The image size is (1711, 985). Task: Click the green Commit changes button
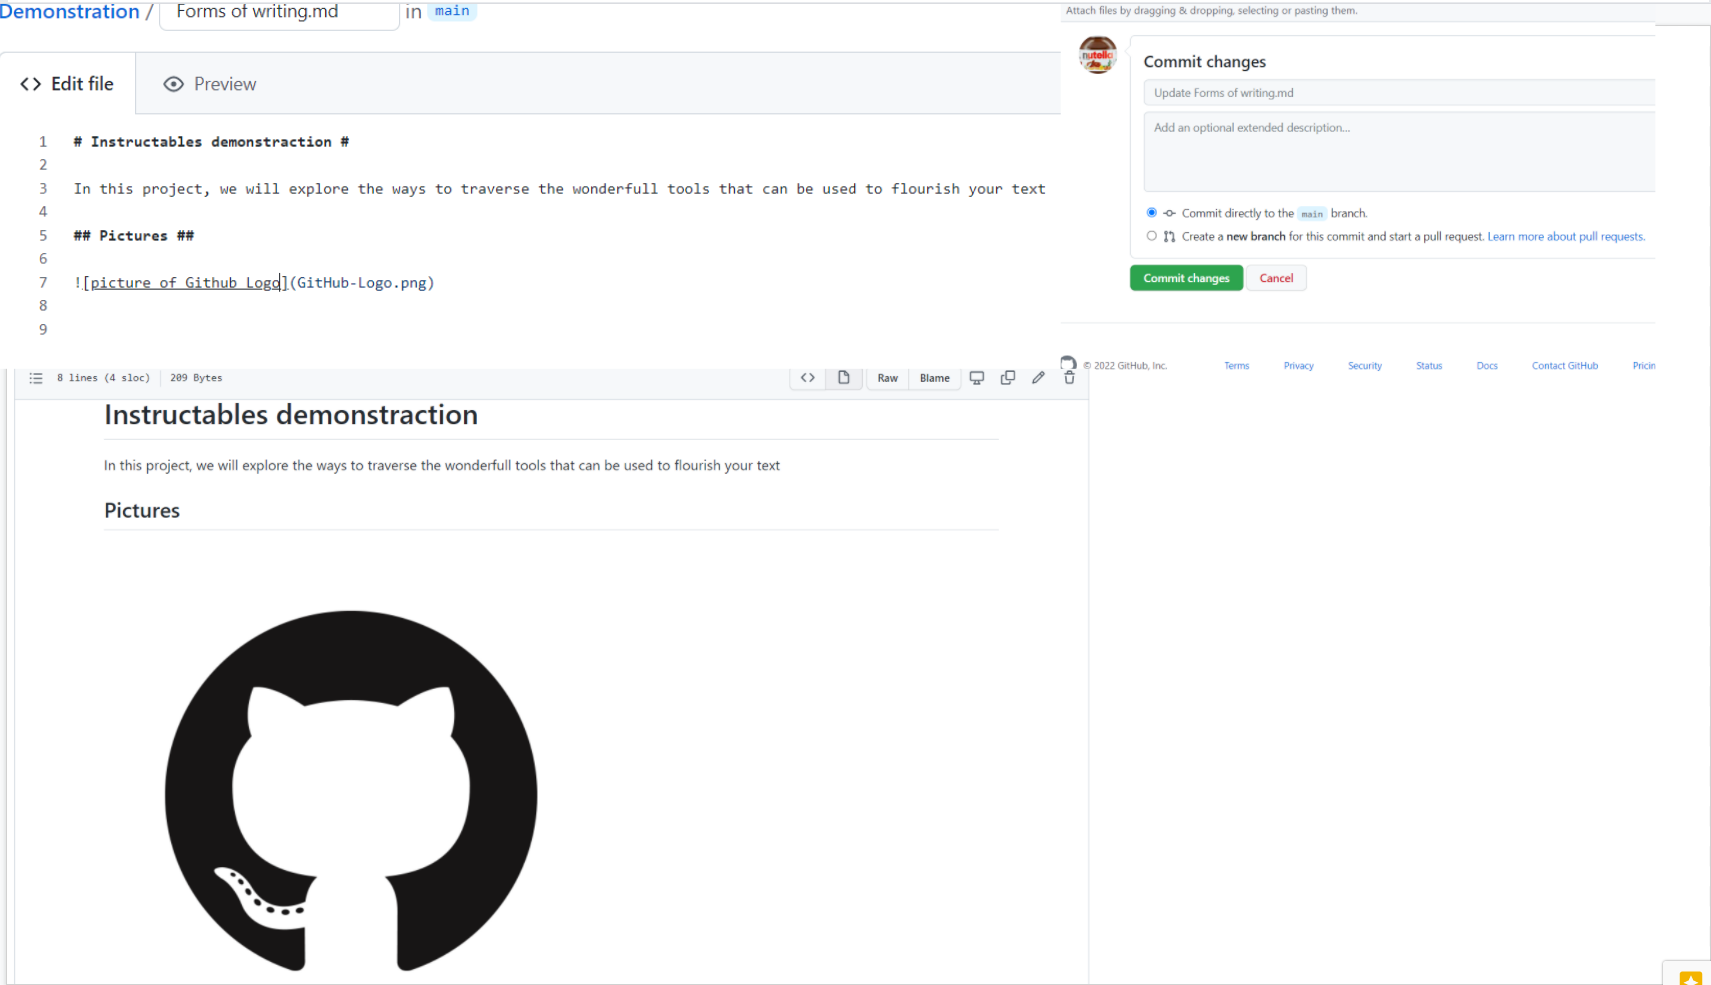(1186, 278)
